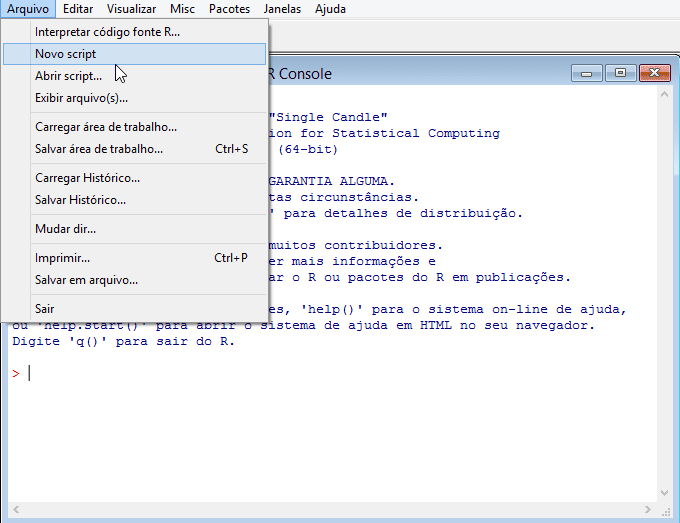Open the Pacotes menu
Screen dimensions: 680x523
coord(229,9)
